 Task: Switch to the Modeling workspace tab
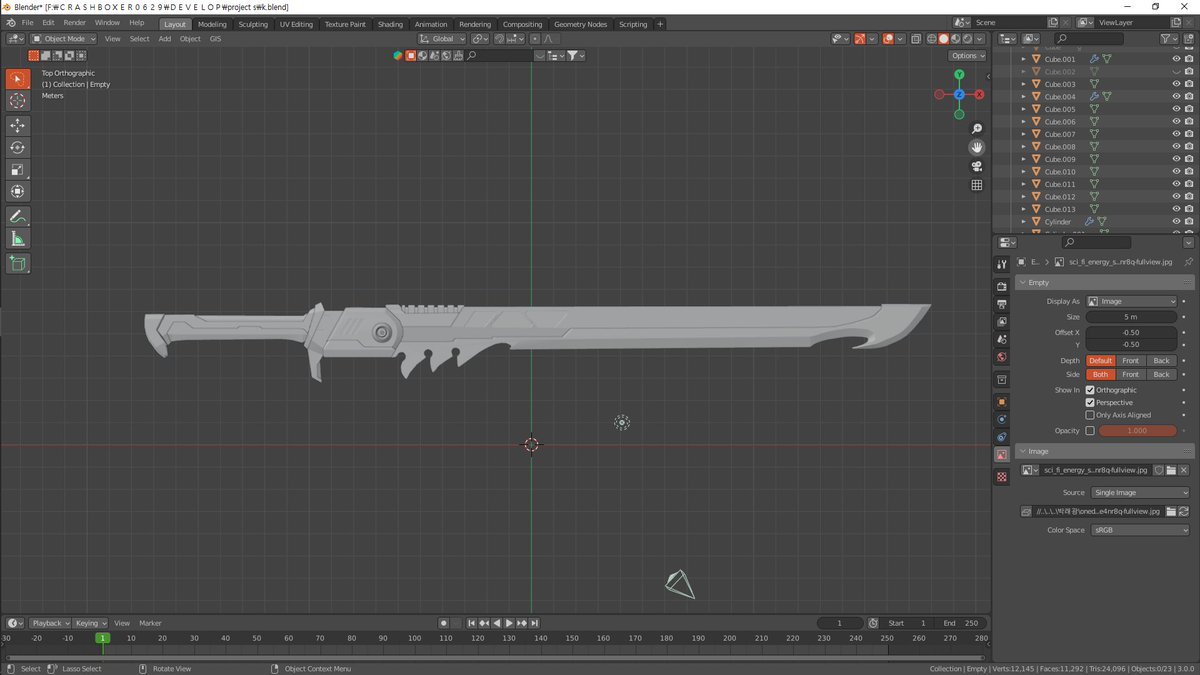click(x=212, y=24)
